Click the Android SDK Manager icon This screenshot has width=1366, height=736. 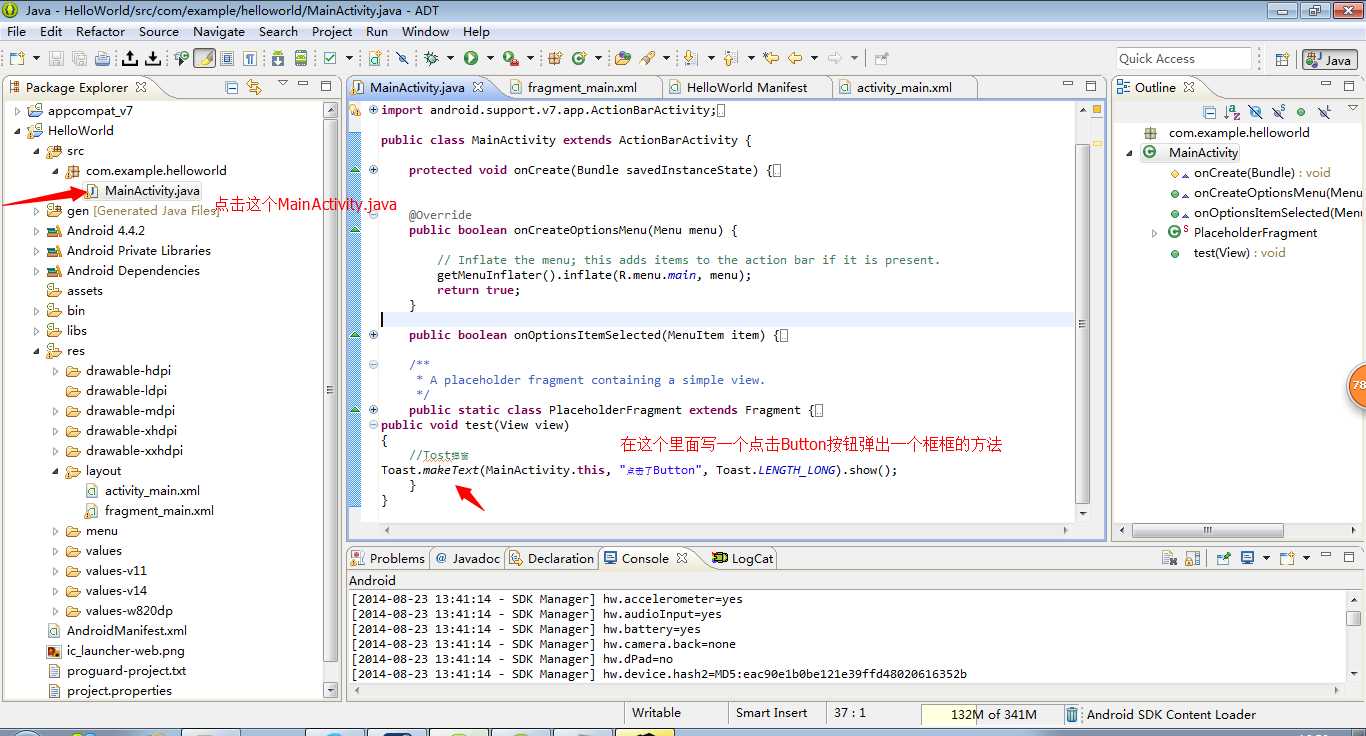click(277, 58)
